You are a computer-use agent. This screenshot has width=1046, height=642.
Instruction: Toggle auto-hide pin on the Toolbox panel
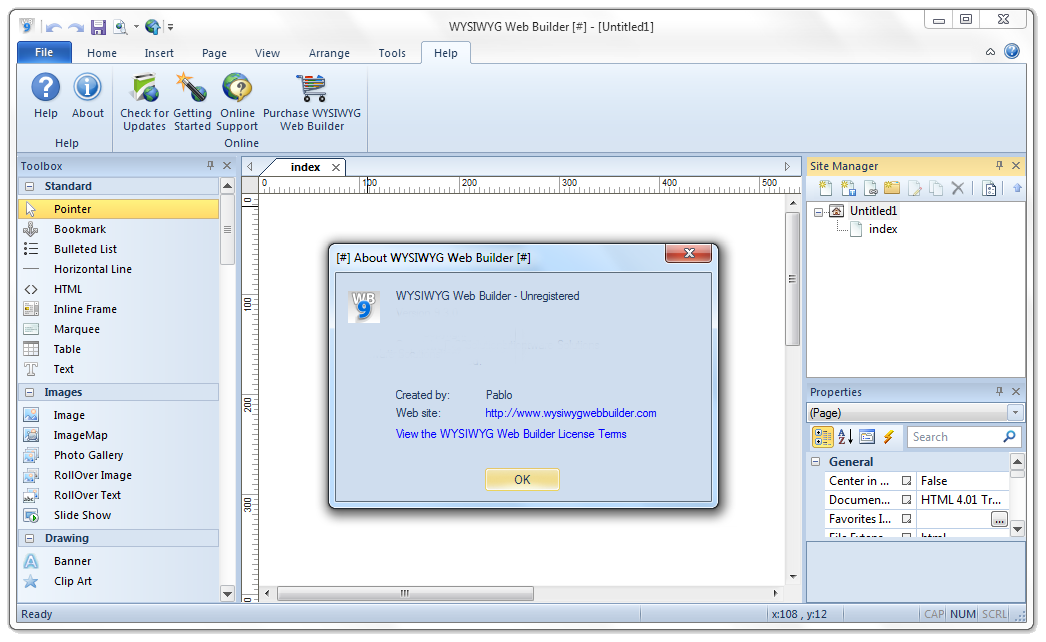tap(210, 166)
